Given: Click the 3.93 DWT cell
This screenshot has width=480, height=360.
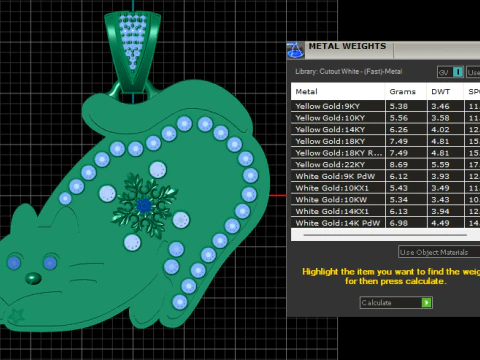Looking at the screenshot, I should point(445,176).
